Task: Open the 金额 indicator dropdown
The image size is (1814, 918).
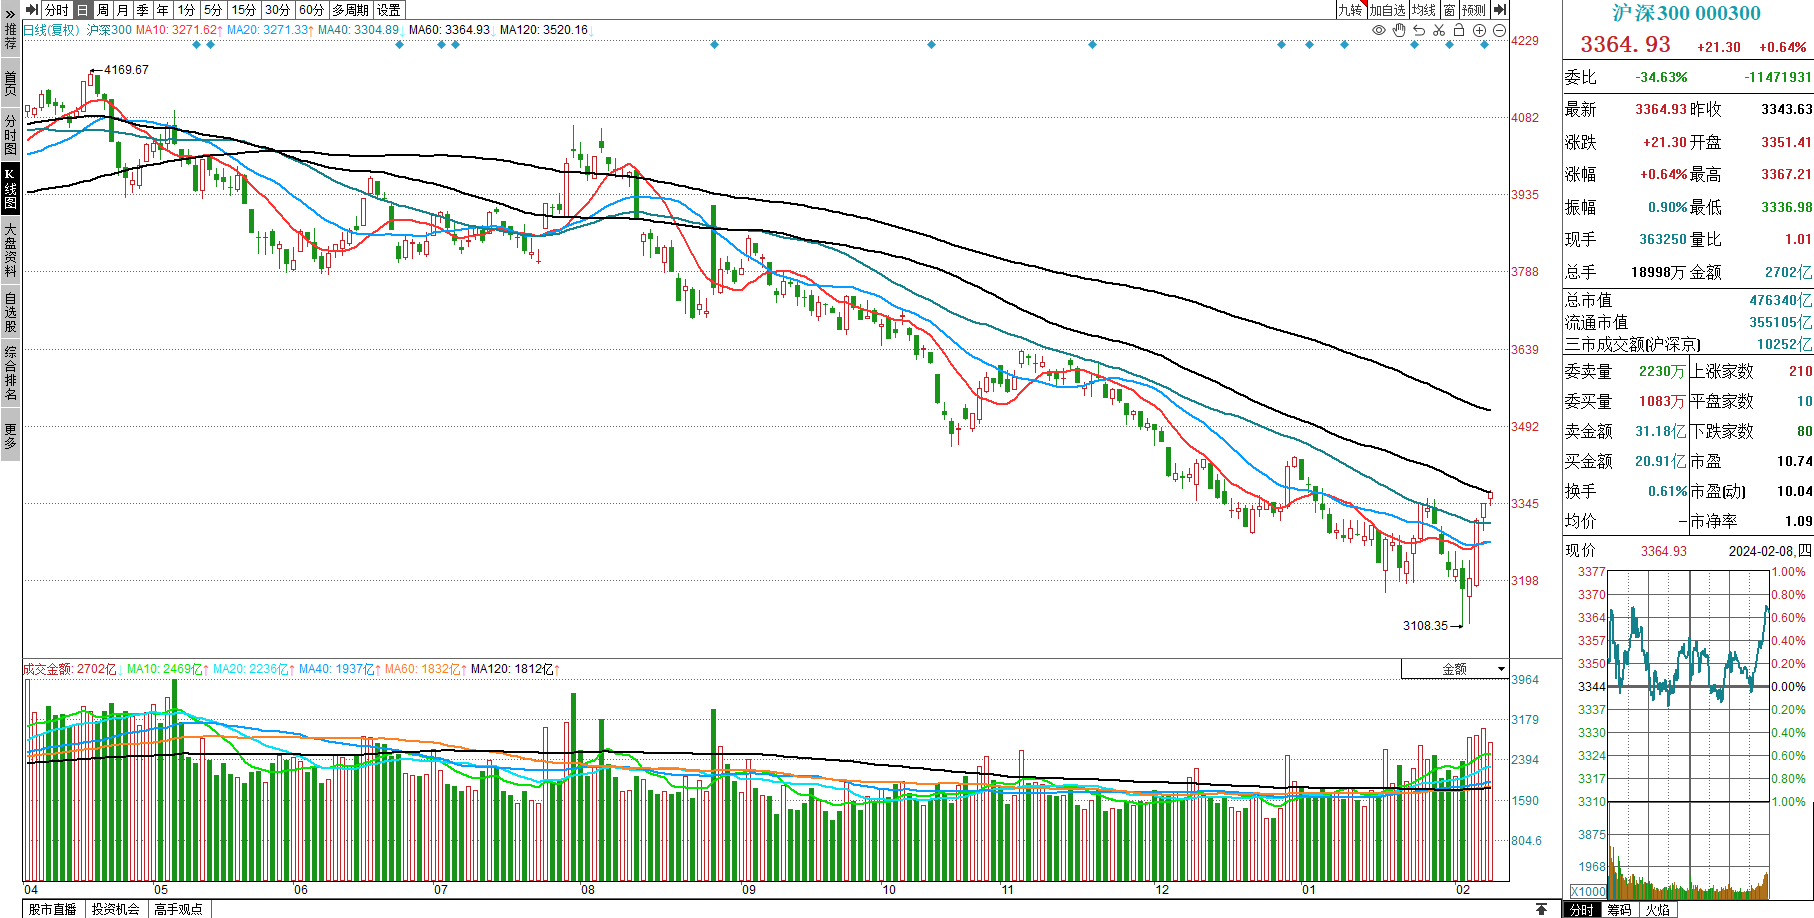Action: point(1455,669)
